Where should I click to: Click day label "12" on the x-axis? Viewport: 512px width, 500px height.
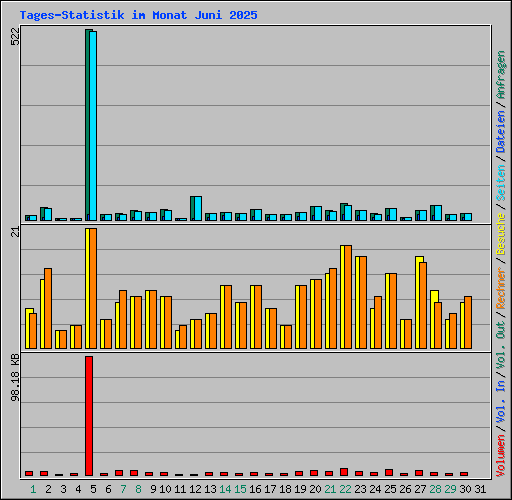click(195, 489)
